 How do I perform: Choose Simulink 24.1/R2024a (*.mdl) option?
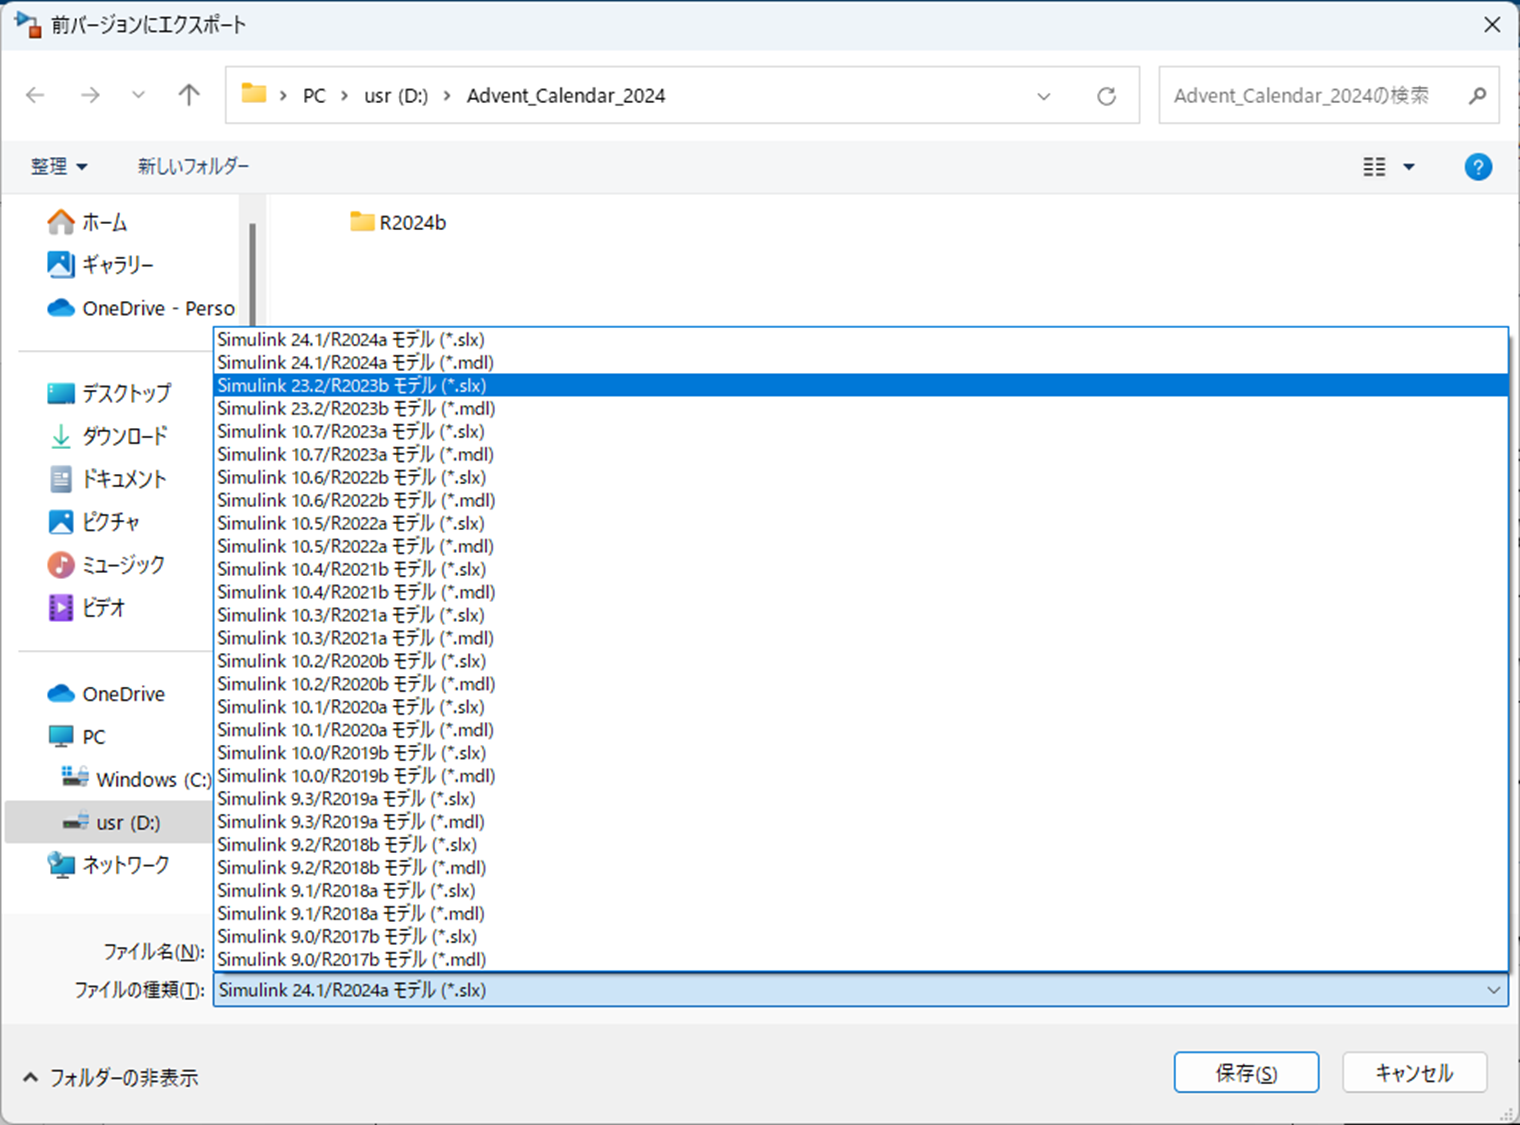[861, 362]
